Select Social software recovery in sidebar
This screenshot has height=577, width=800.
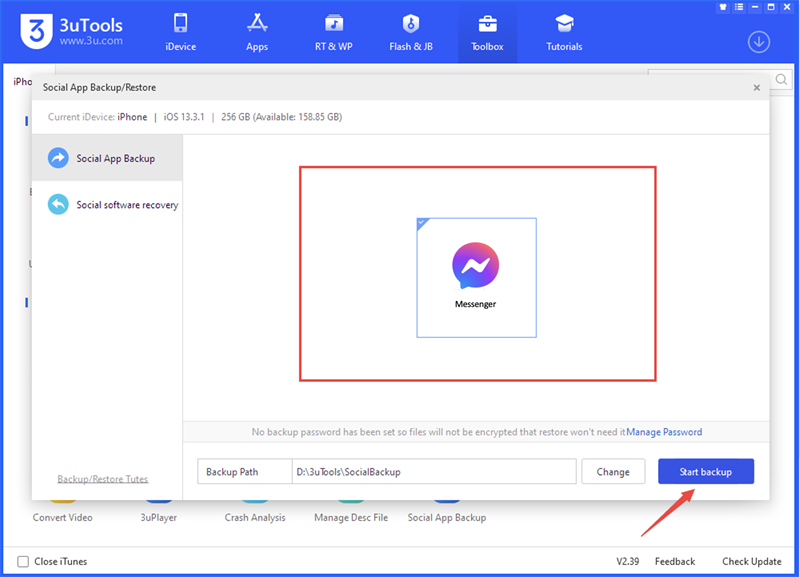click(x=107, y=205)
